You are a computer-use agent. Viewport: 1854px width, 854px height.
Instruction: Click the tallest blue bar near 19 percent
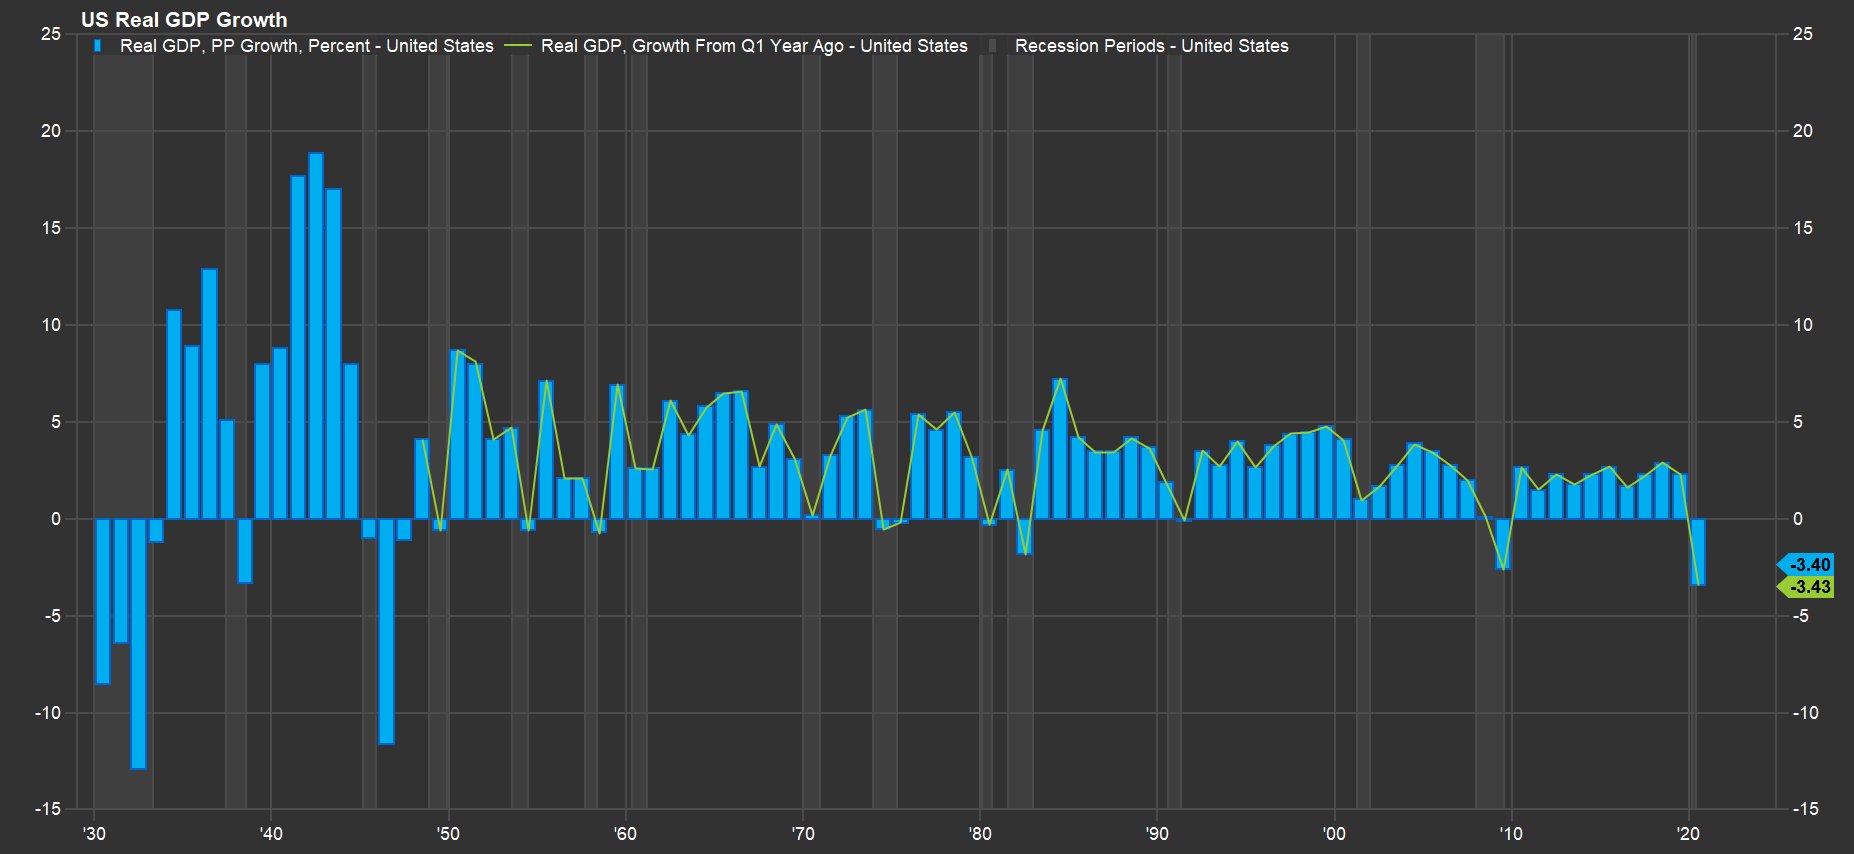point(316,336)
